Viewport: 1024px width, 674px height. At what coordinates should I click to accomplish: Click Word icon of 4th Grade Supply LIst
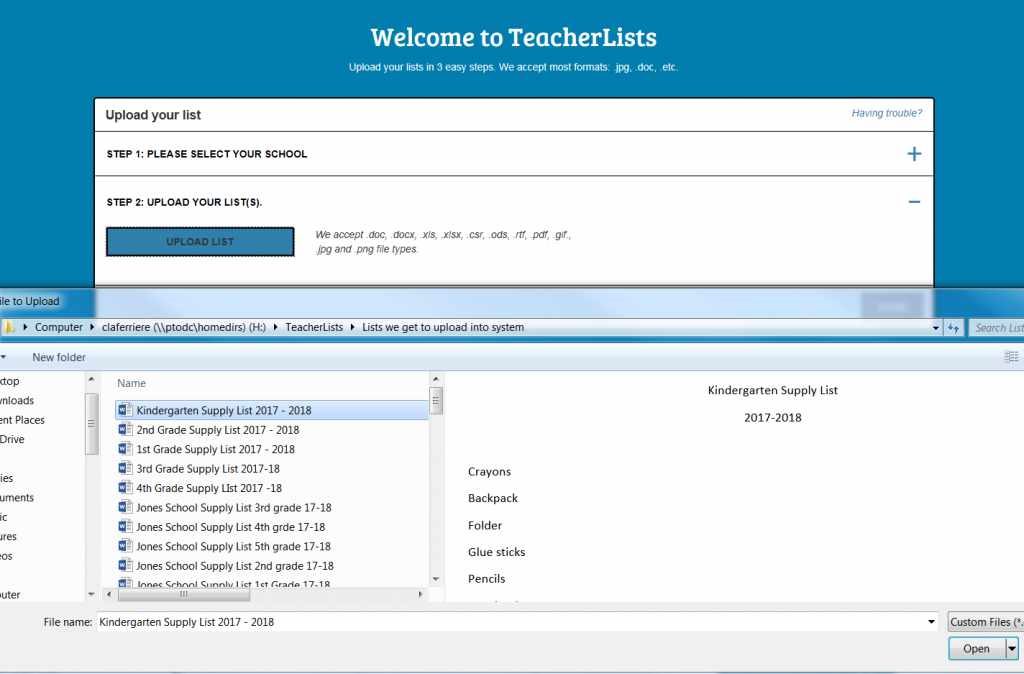[x=125, y=488]
